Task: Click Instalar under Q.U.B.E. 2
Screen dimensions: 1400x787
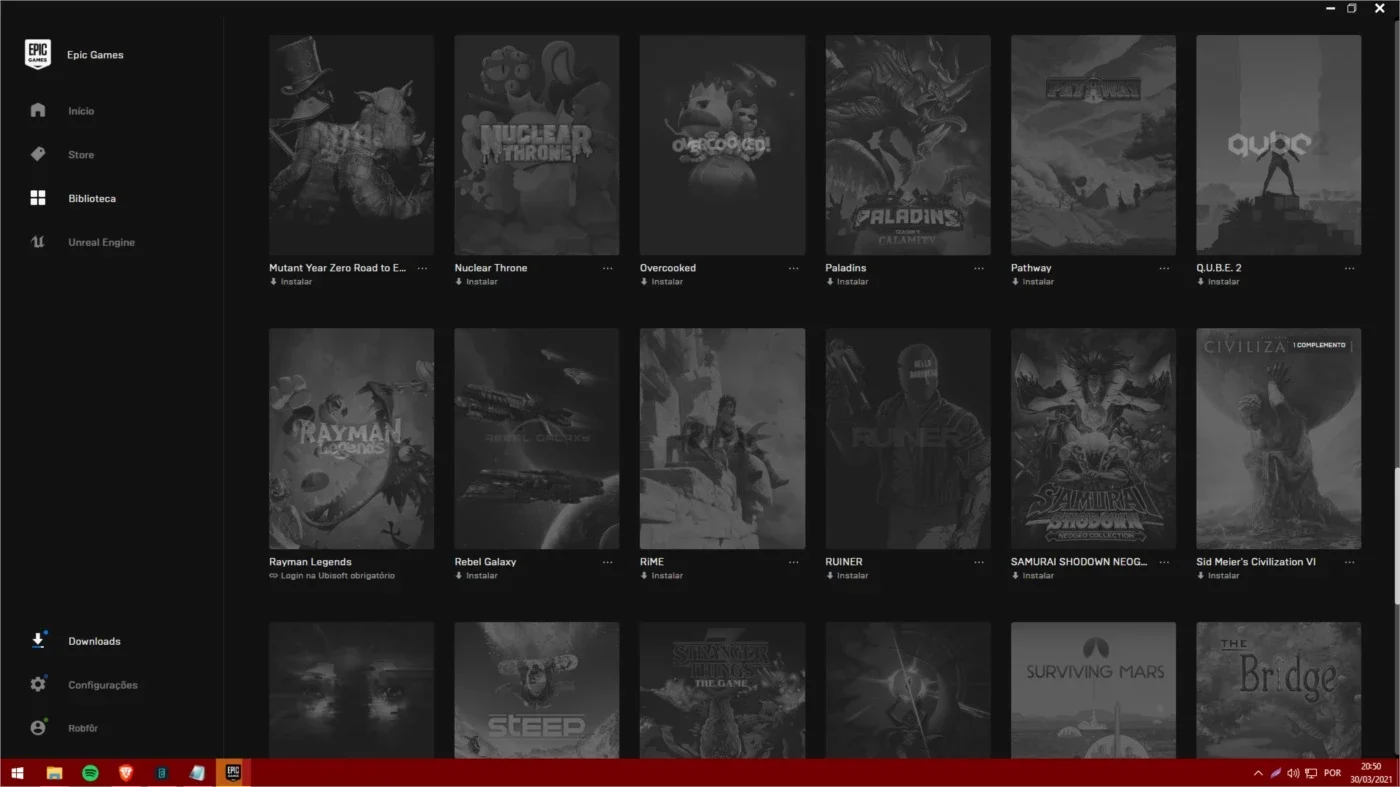Action: (1218, 282)
